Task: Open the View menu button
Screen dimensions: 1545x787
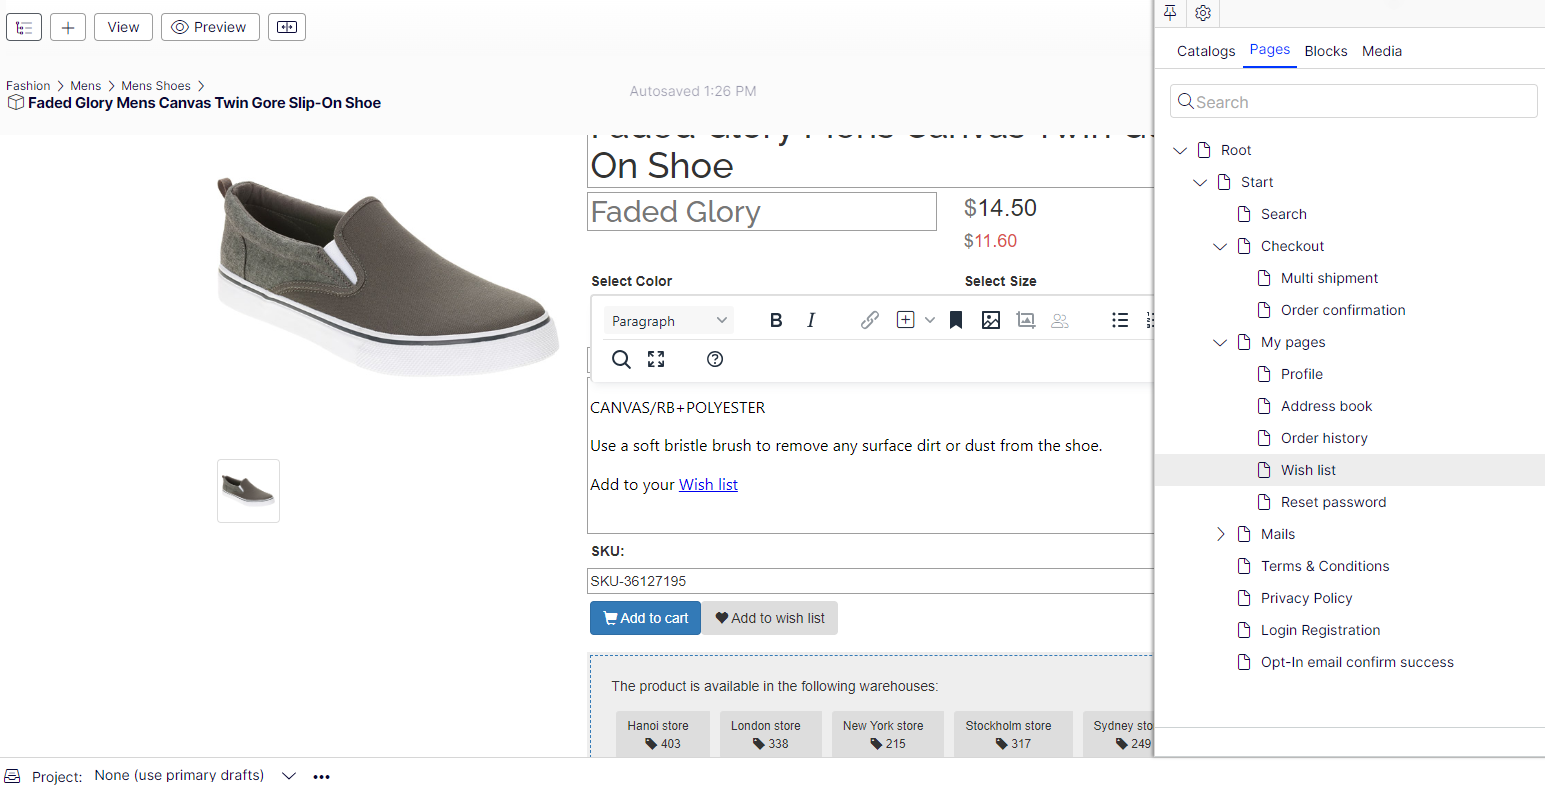Action: point(123,27)
